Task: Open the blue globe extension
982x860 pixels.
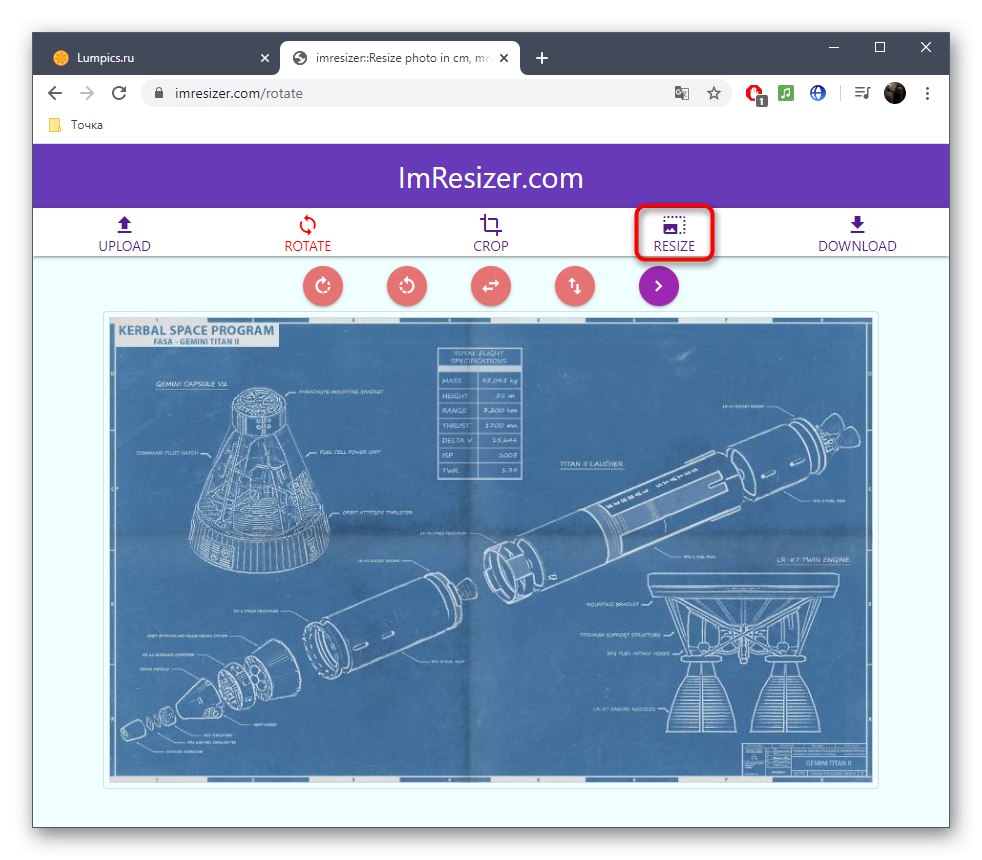Action: point(817,93)
